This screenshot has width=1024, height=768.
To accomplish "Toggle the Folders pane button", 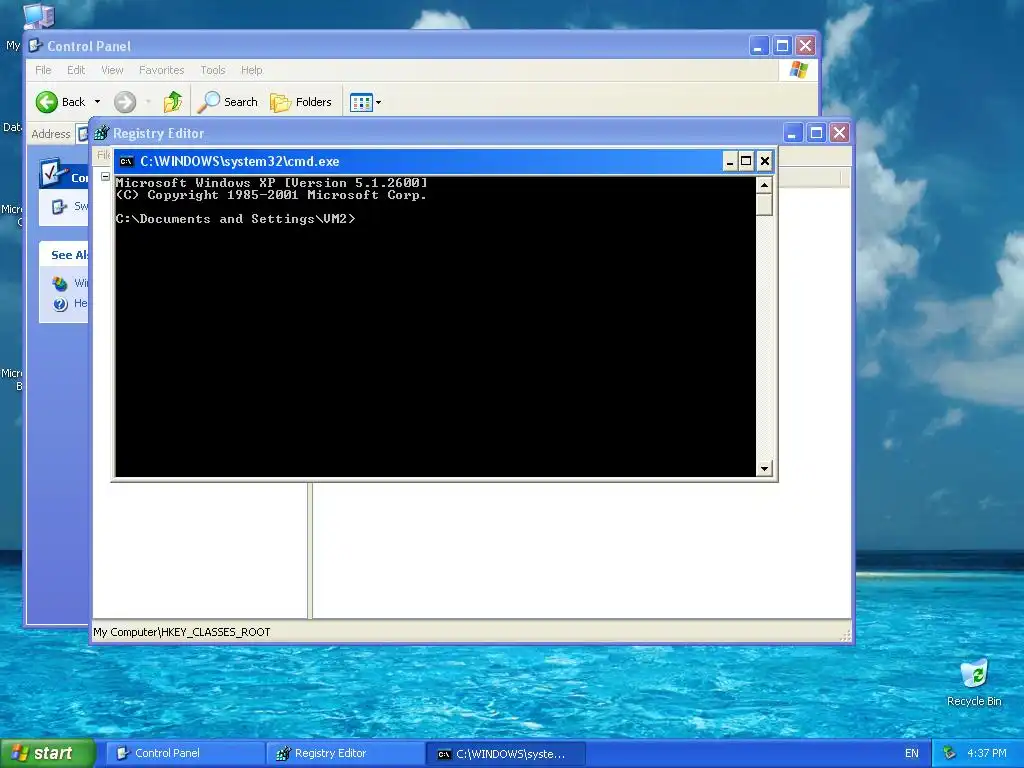I will coord(301,102).
